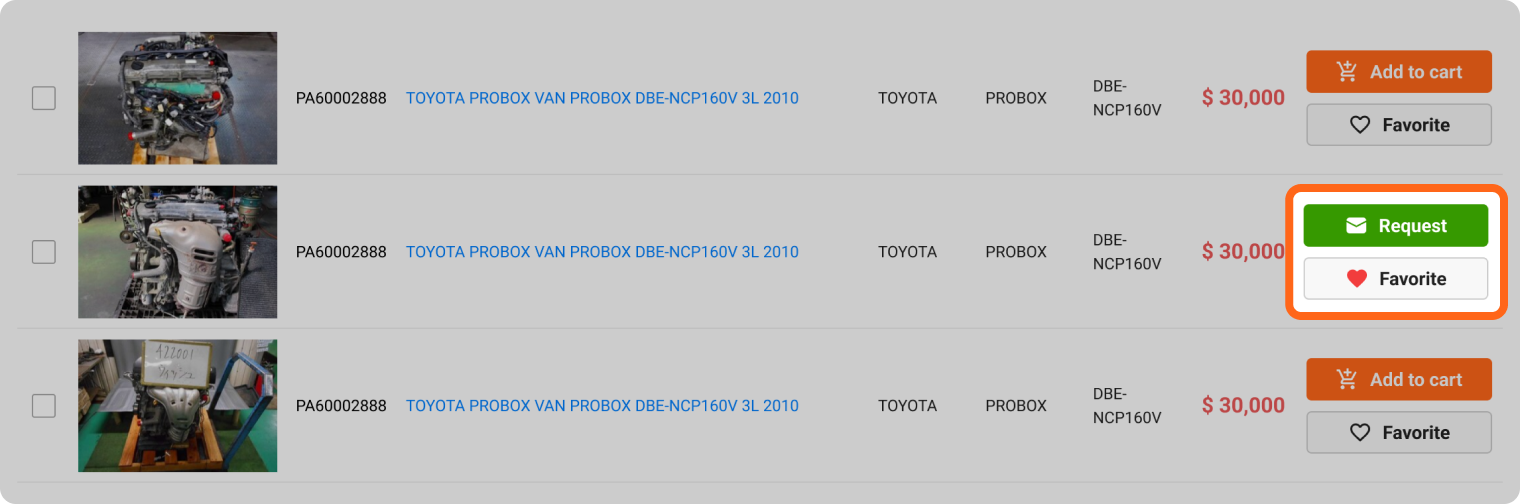Click the outline heart icon in the first row
The width and height of the screenshot is (1520, 504).
[1359, 125]
